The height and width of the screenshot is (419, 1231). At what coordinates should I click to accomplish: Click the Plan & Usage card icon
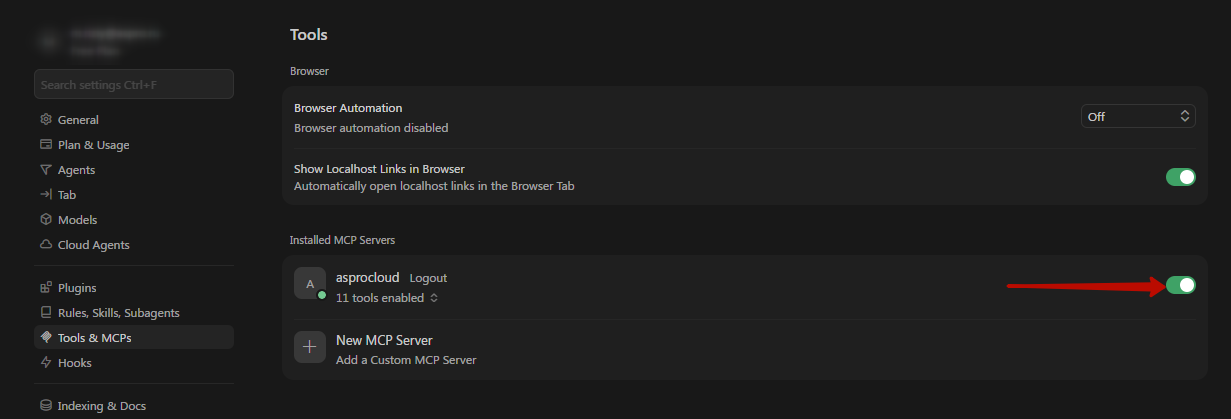tap(46, 145)
